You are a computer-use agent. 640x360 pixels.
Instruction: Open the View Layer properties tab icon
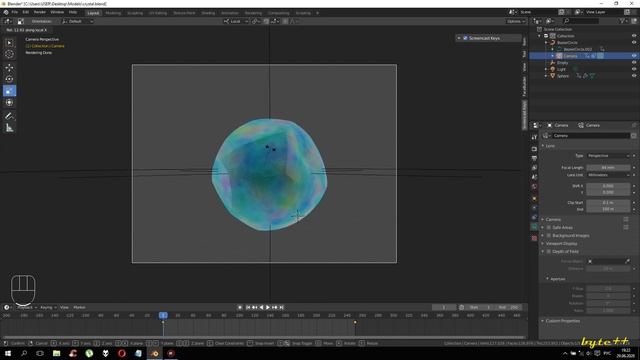pyautogui.click(x=534, y=168)
